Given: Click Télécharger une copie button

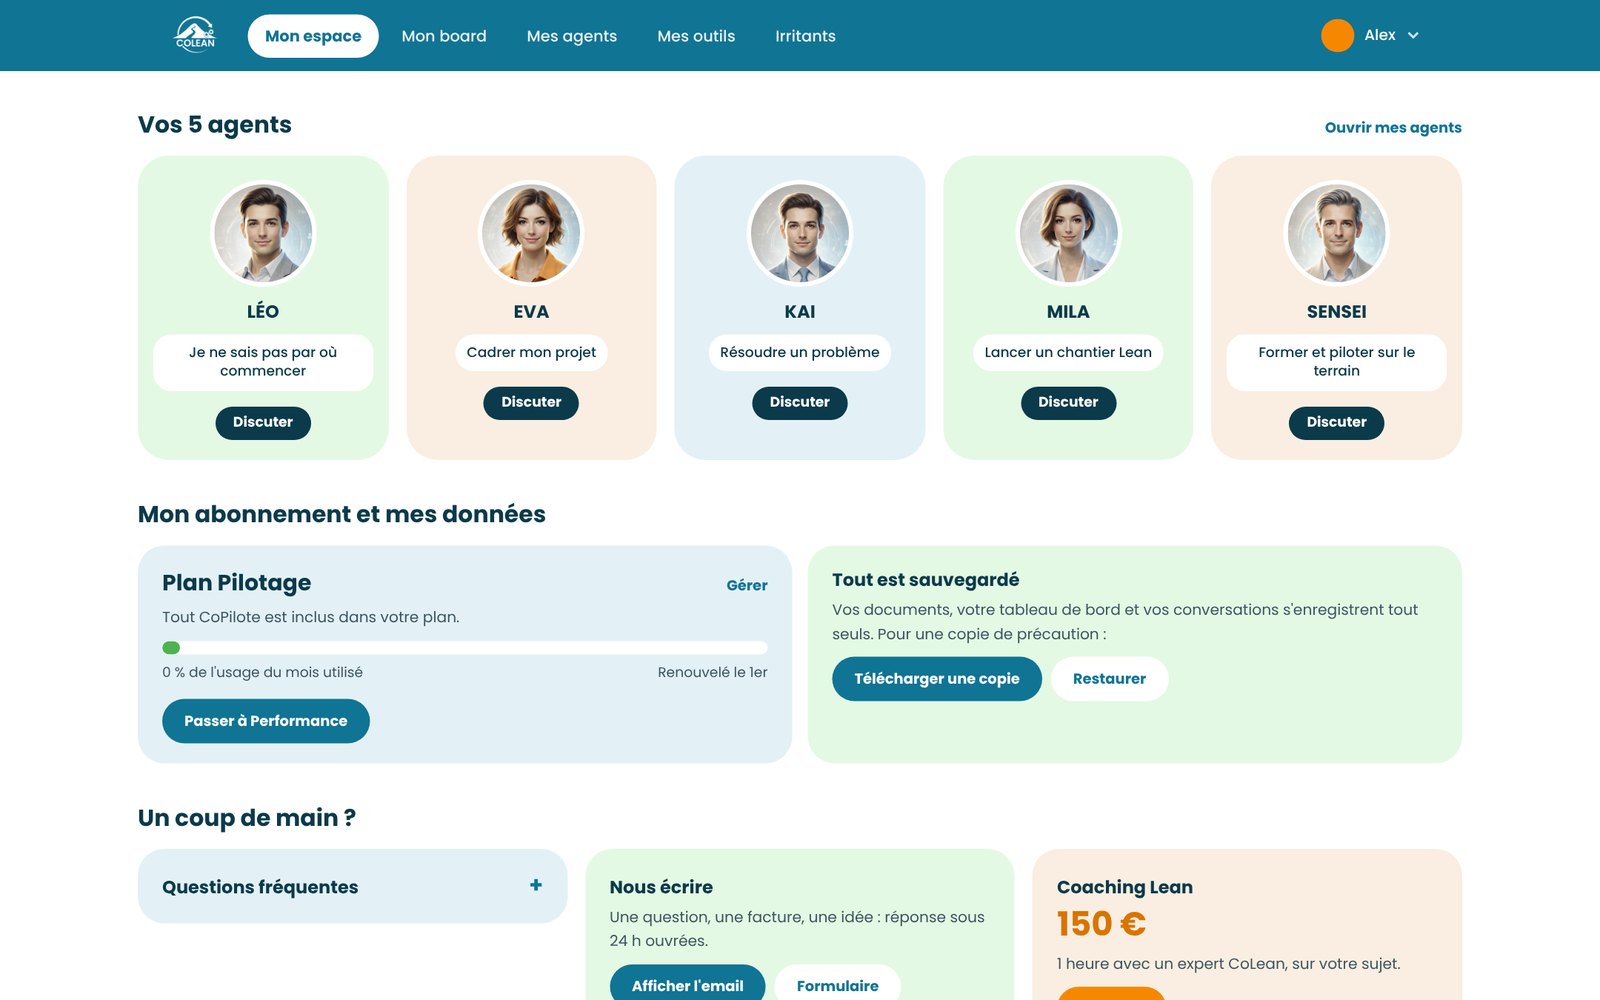Looking at the screenshot, I should [x=937, y=679].
